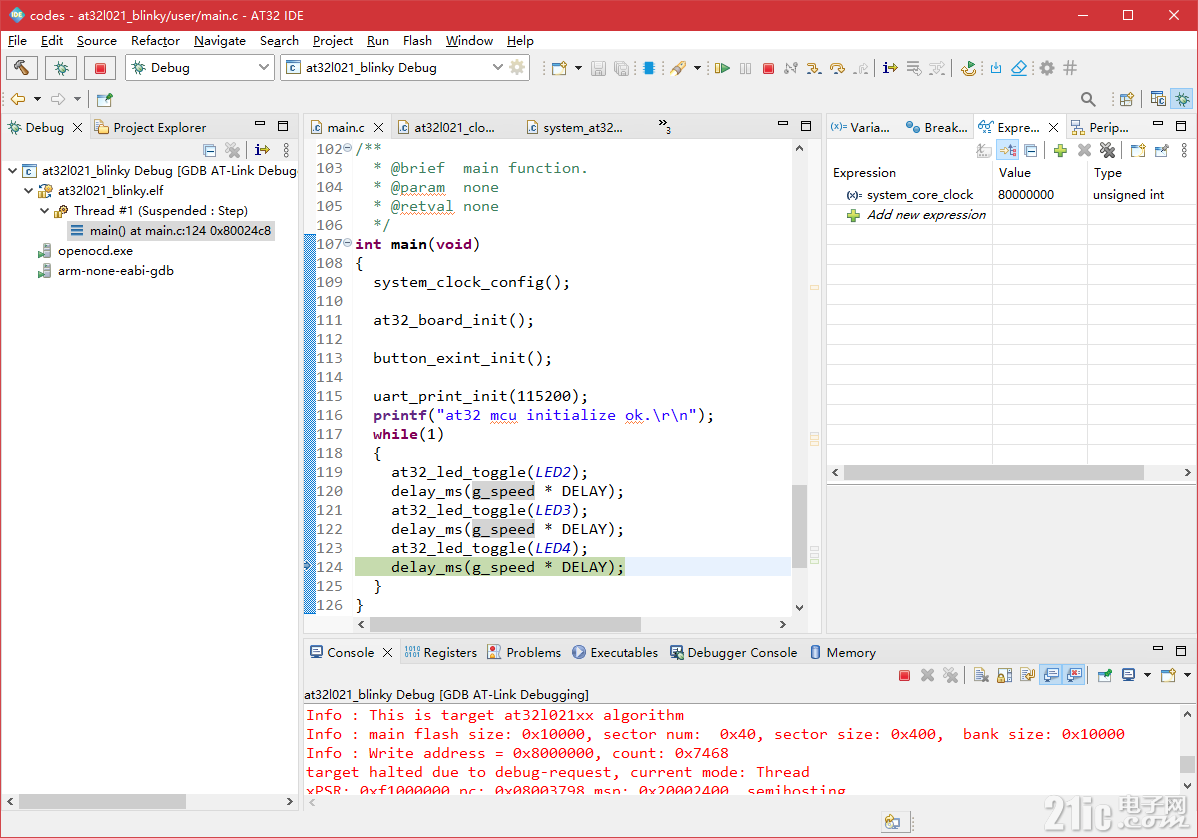1198x838 pixels.
Task: Open the Debug launch mode dropdown
Action: click(264, 67)
